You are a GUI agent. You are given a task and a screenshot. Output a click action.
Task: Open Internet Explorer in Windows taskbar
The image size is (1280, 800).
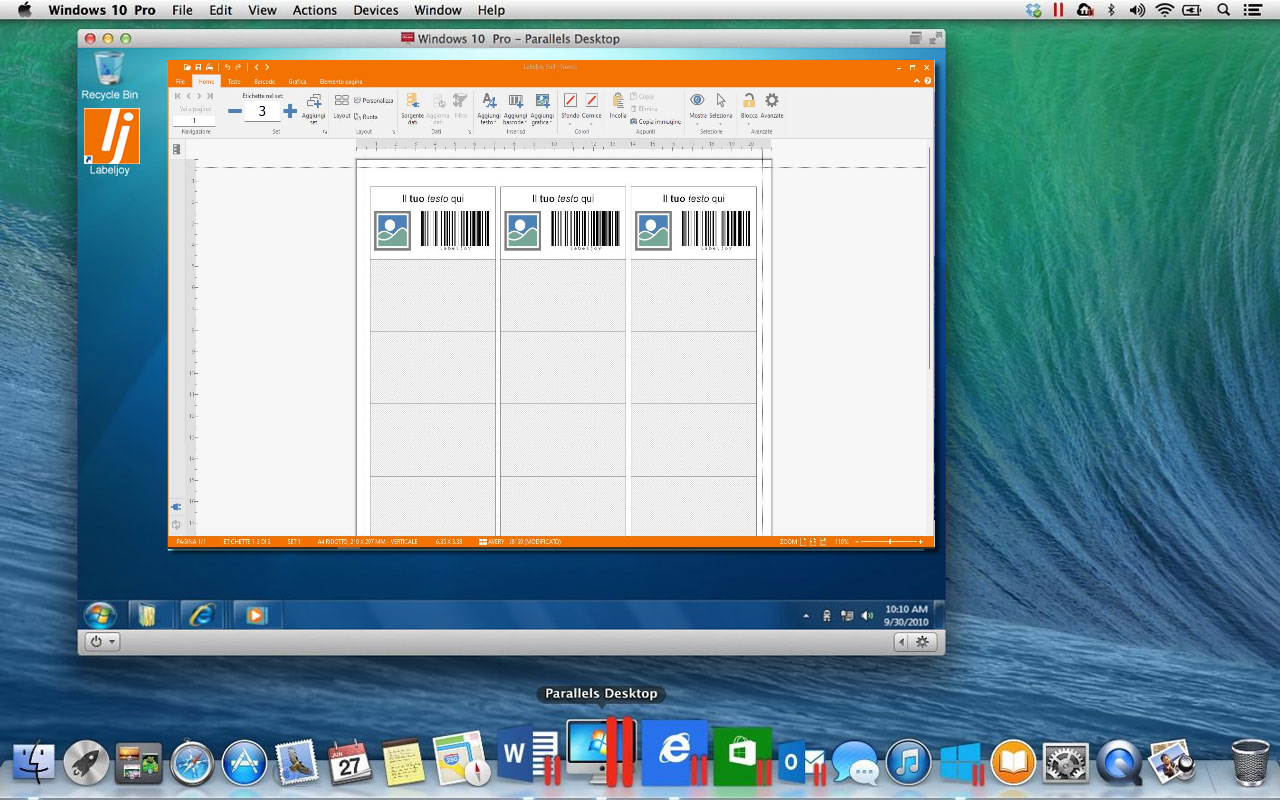coord(202,615)
